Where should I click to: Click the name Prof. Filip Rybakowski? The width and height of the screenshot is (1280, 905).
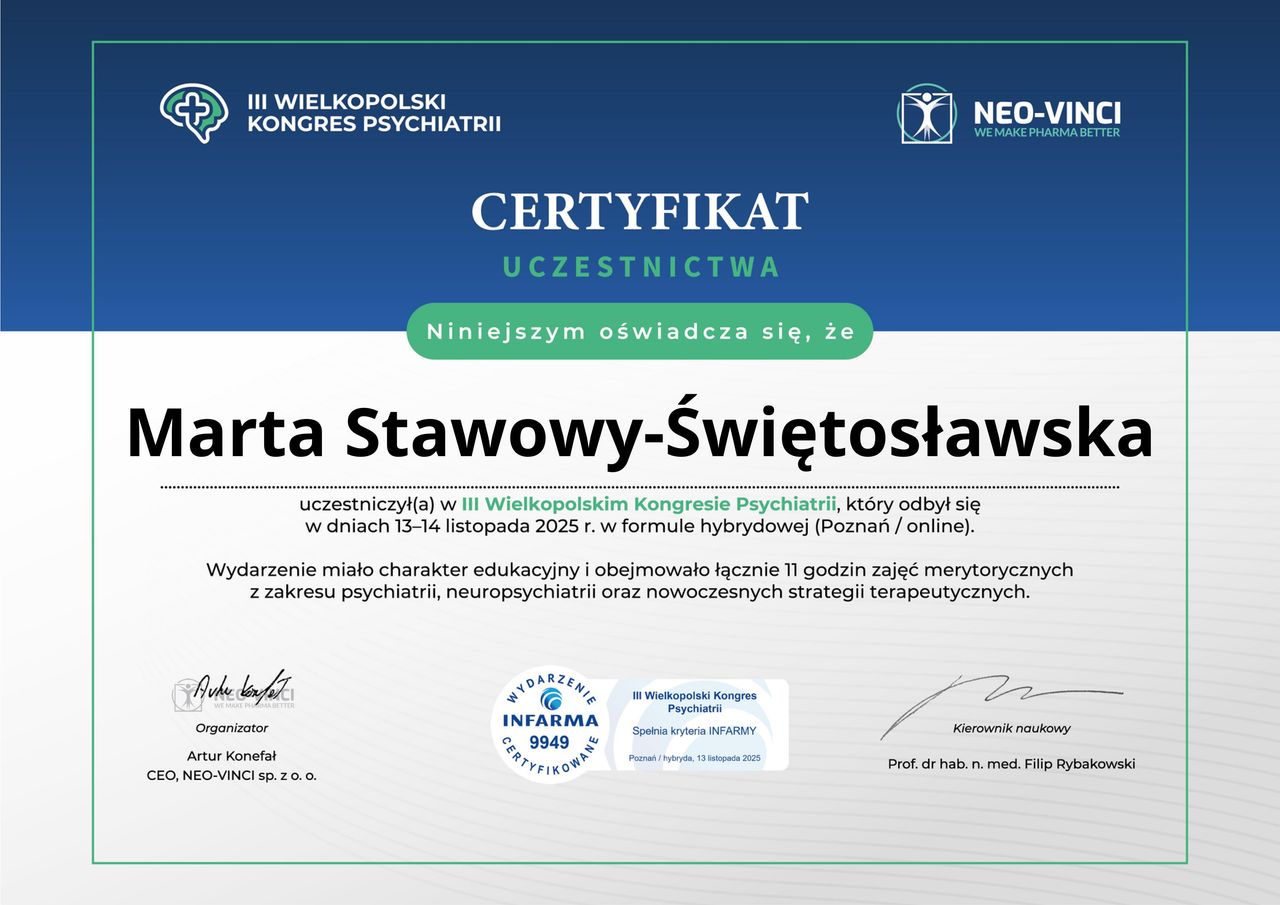pos(1011,764)
